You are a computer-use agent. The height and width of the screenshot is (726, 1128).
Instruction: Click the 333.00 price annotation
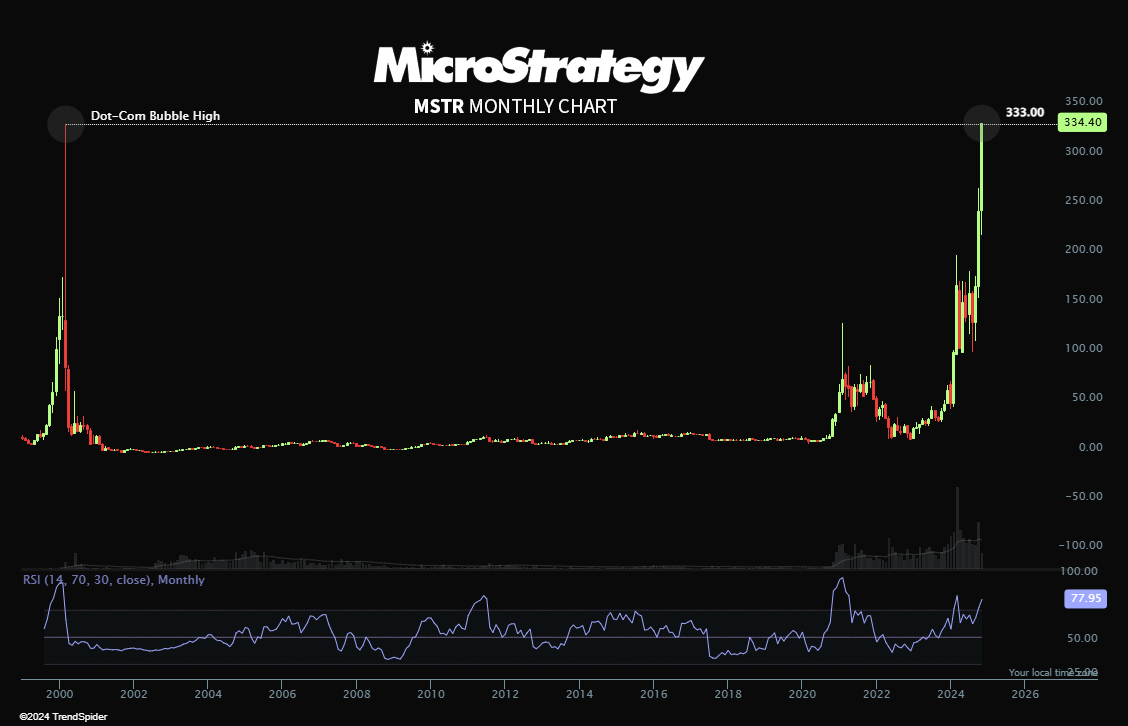coord(1024,112)
